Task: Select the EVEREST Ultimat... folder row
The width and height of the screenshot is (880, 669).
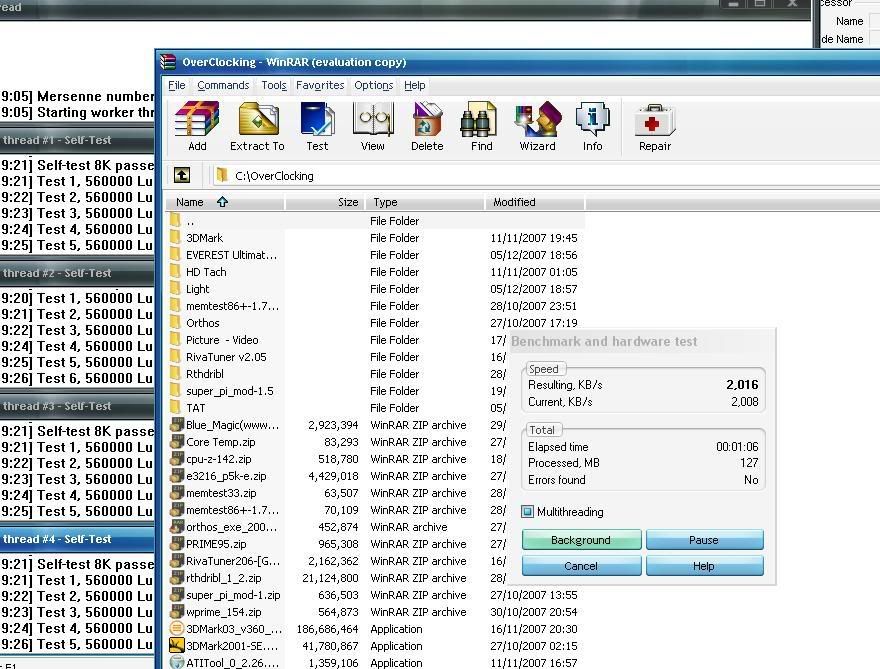Action: pos(376,255)
